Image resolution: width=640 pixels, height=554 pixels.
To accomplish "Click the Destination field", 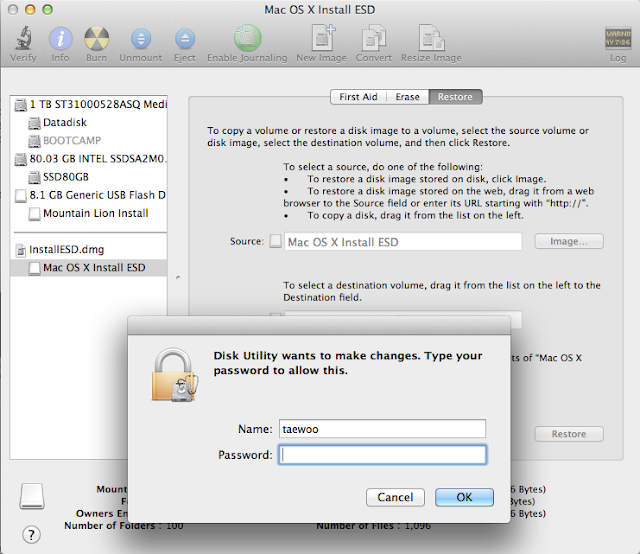I will [x=403, y=319].
